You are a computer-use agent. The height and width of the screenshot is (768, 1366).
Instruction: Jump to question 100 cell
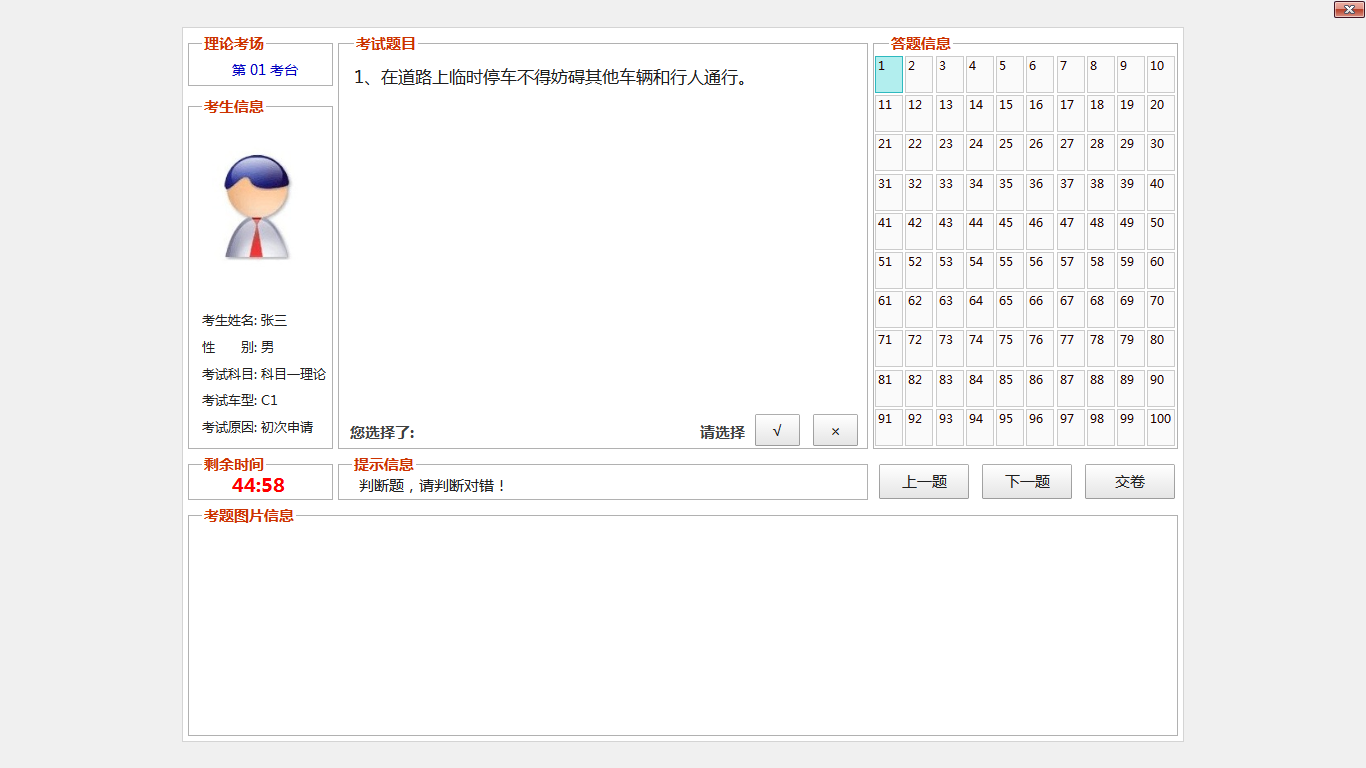click(x=1160, y=427)
